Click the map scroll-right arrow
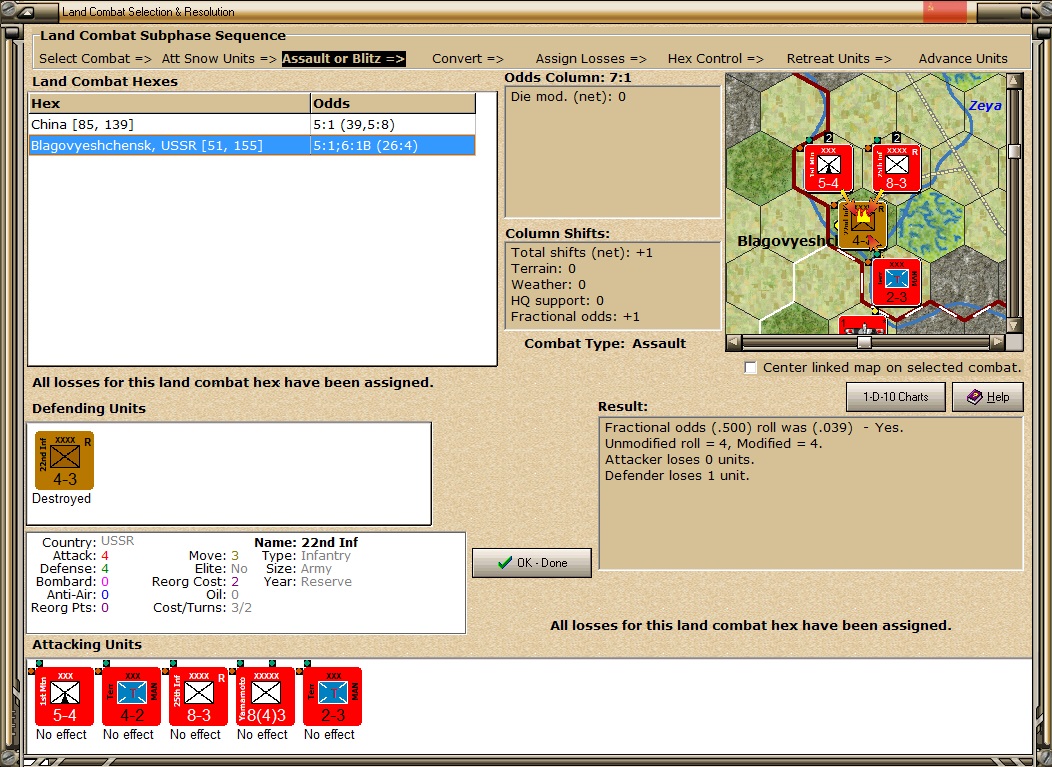The width and height of the screenshot is (1052, 767). [998, 343]
